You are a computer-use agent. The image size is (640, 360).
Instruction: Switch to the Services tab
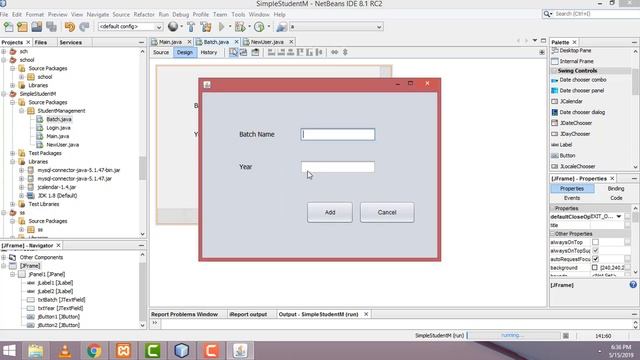(x=71, y=42)
